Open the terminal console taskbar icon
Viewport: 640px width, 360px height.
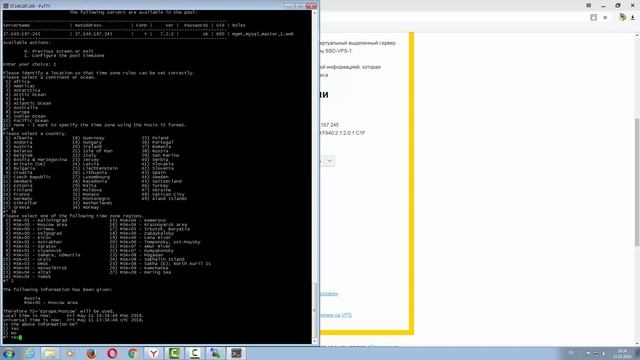236,353
